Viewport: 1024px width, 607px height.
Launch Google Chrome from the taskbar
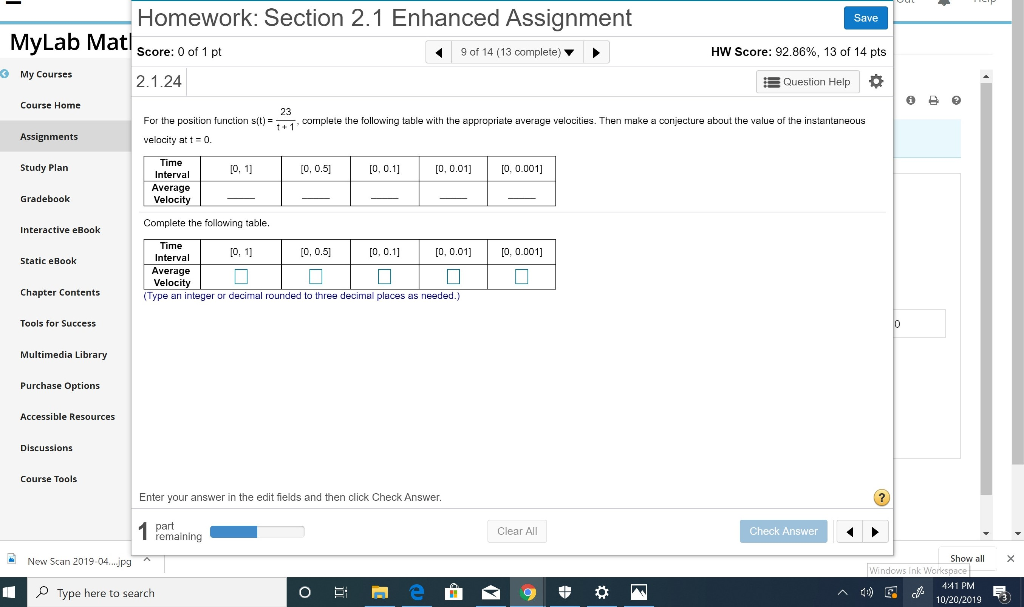click(x=528, y=592)
